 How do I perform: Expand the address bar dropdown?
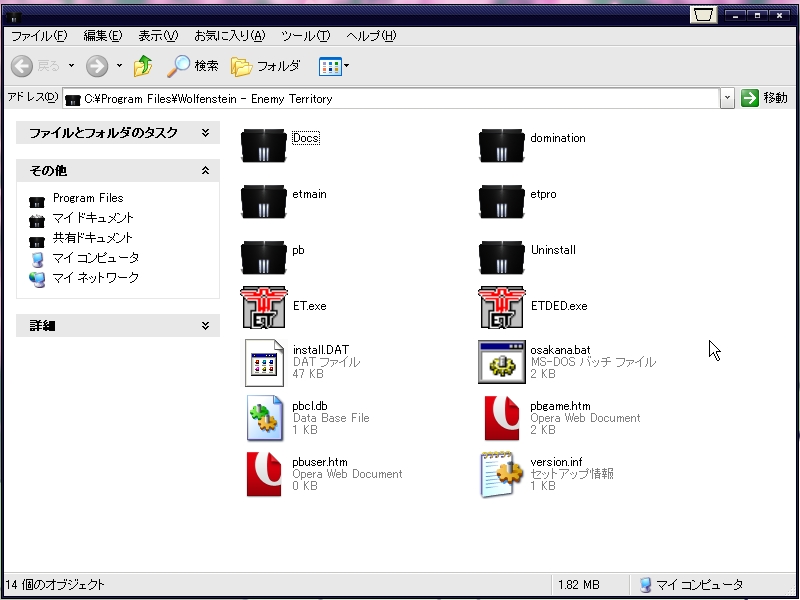pyautogui.click(x=727, y=98)
